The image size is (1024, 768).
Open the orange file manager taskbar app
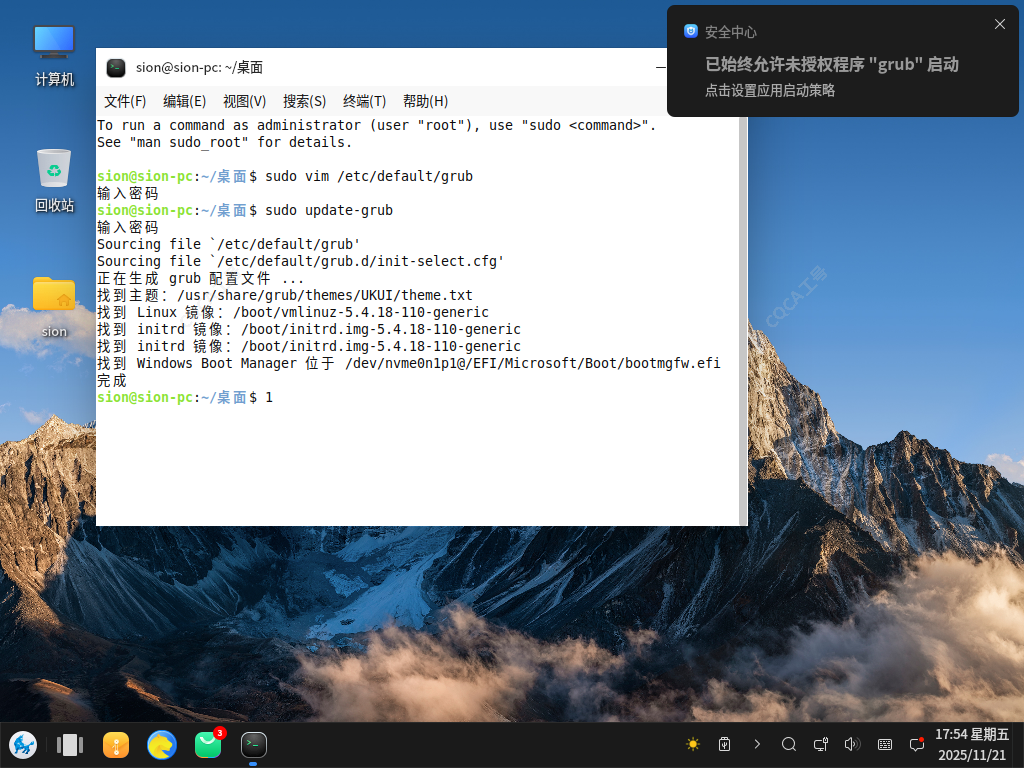pyautogui.click(x=116, y=744)
